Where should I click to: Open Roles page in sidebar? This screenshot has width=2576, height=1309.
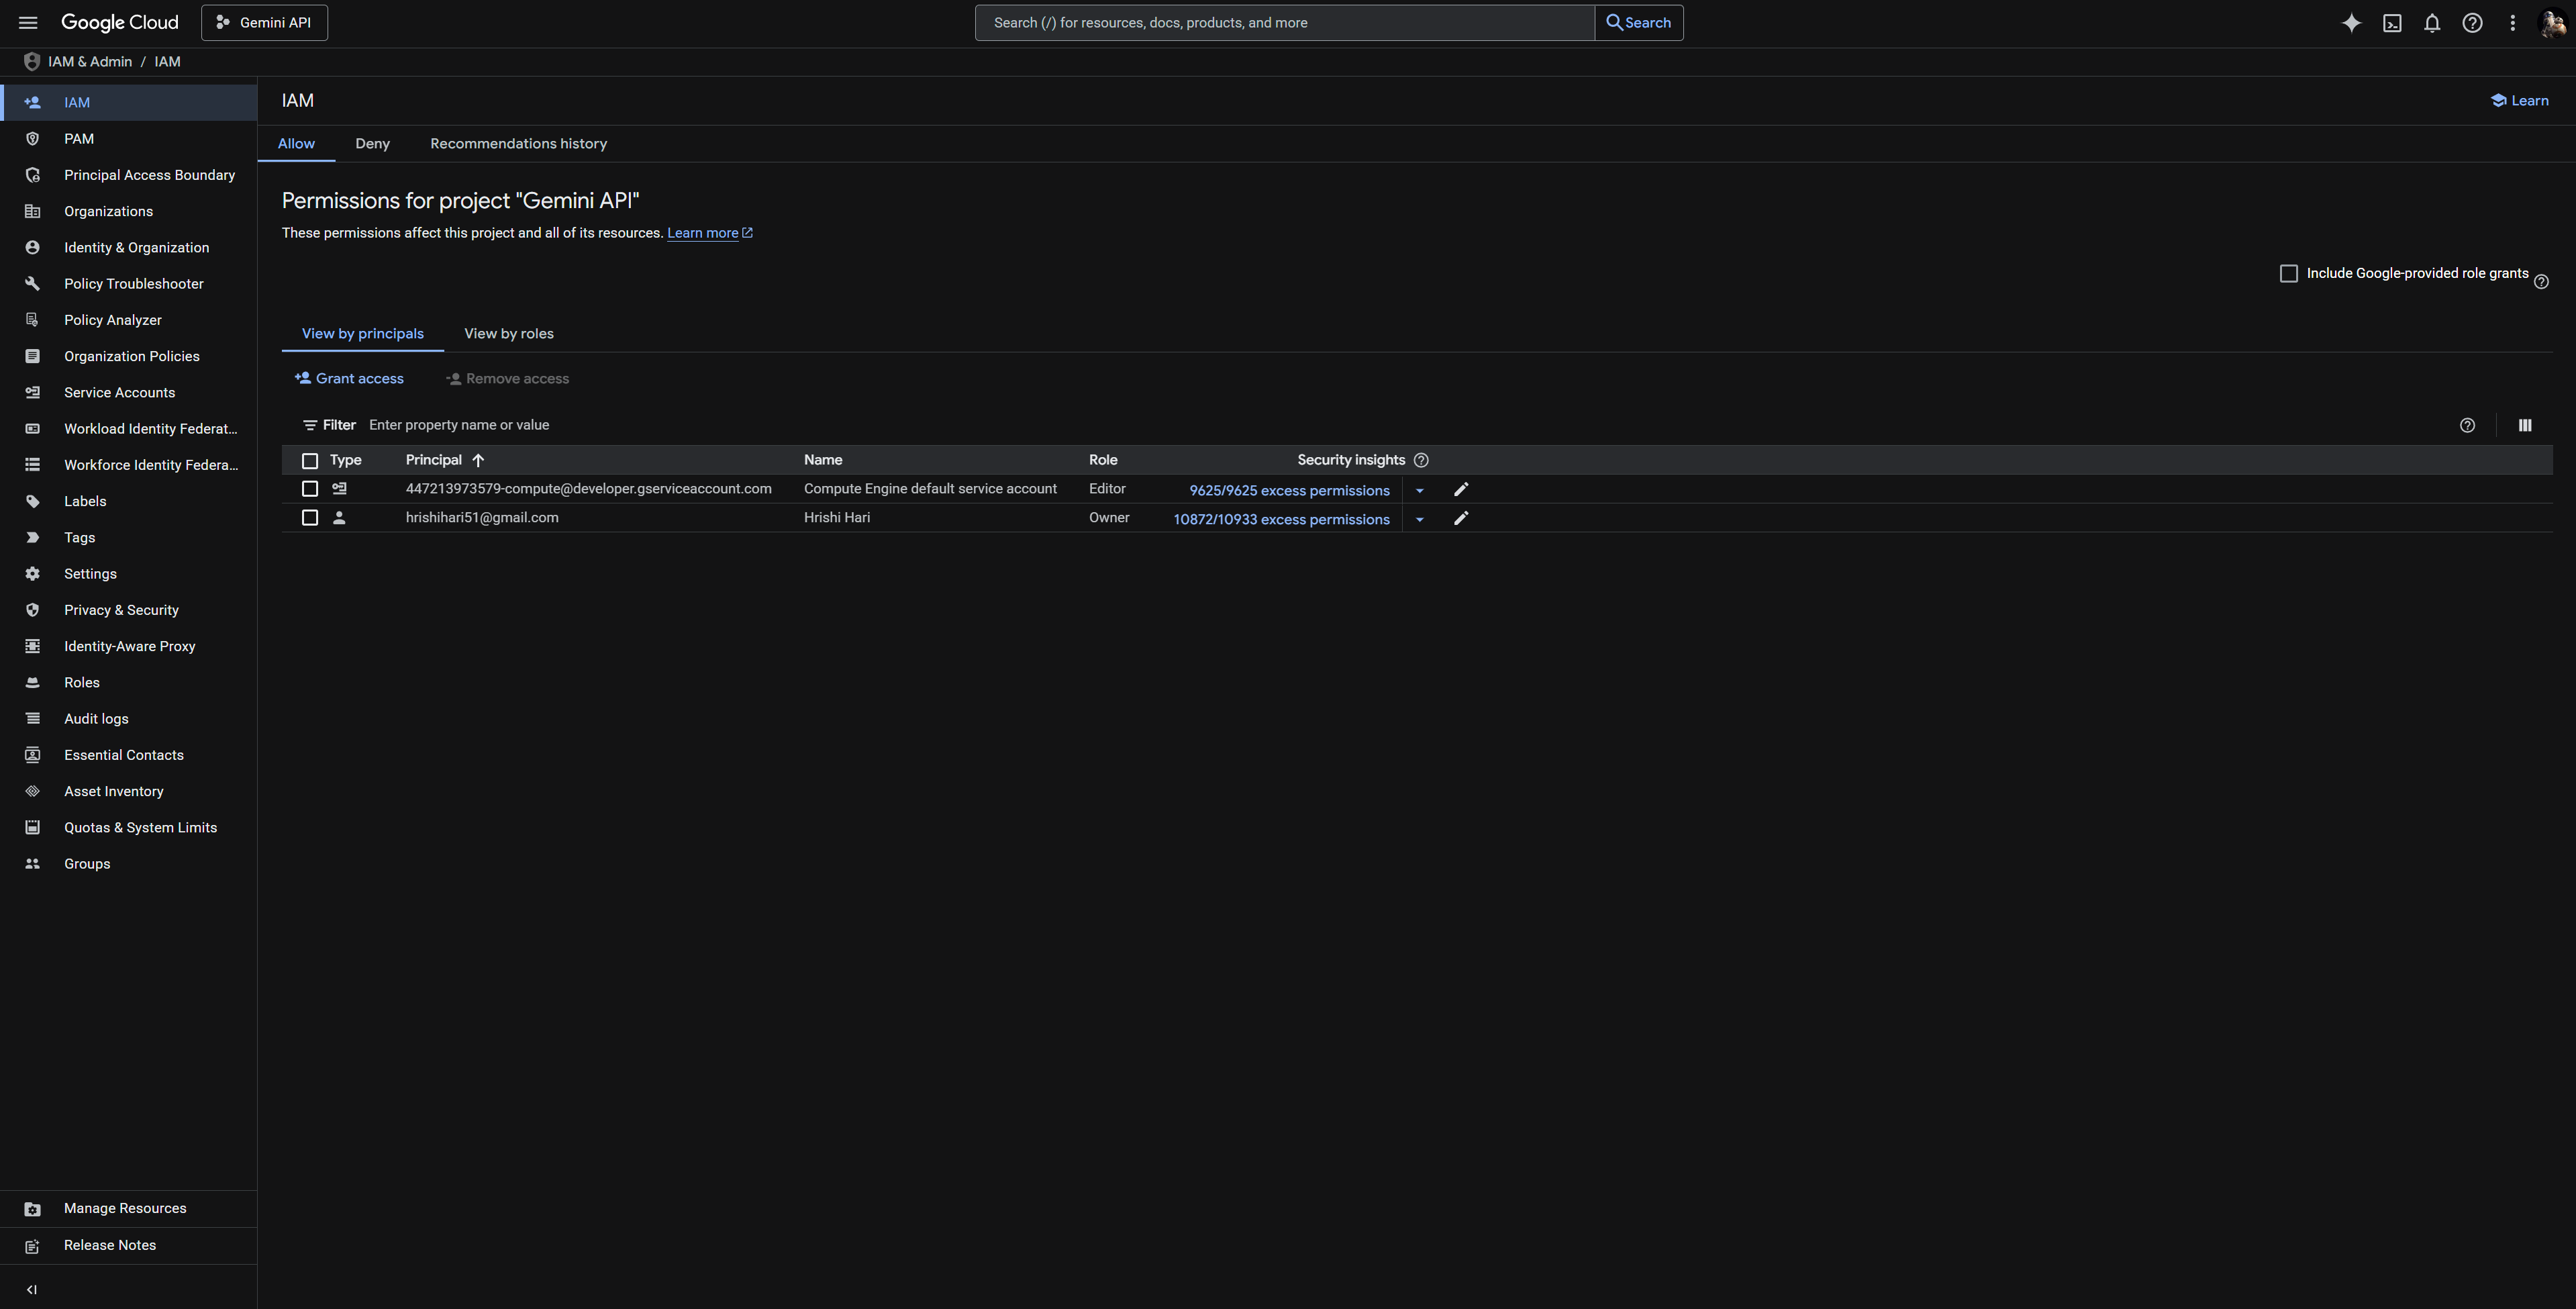pos(128,683)
